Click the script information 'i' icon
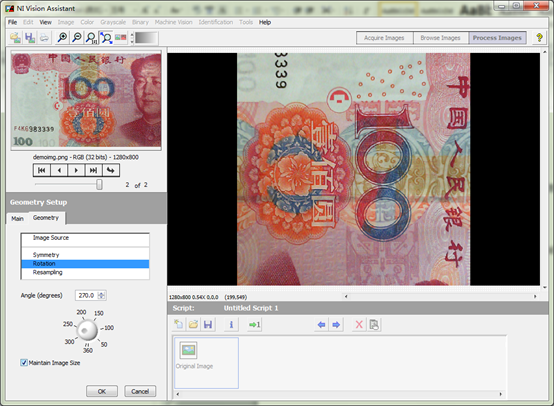 (231, 324)
